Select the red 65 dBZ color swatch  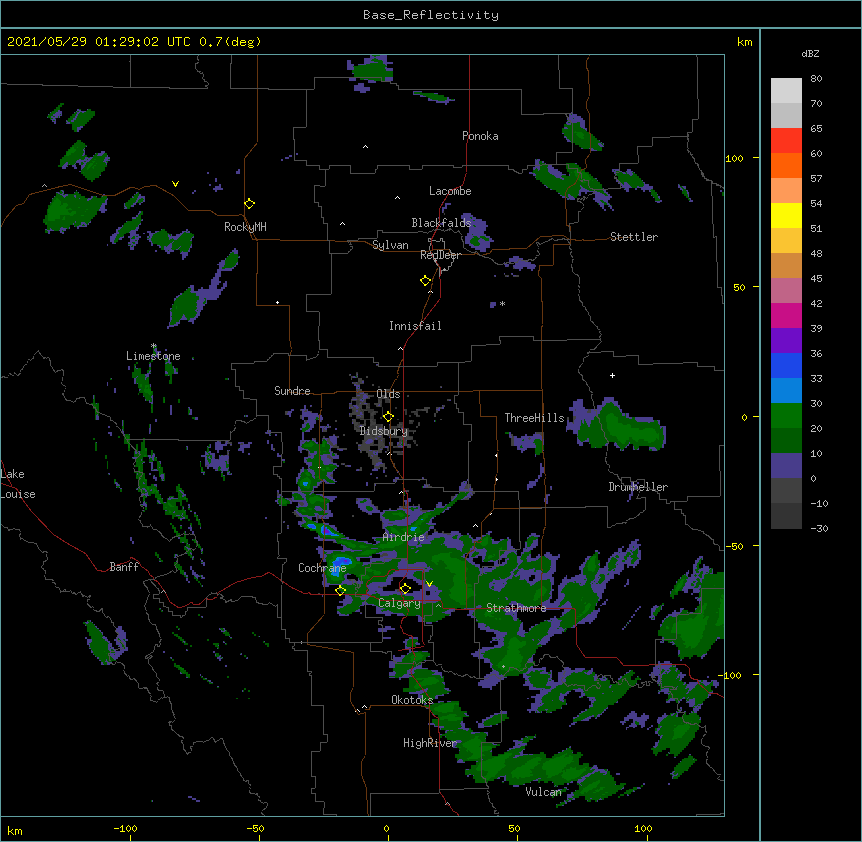786,141
